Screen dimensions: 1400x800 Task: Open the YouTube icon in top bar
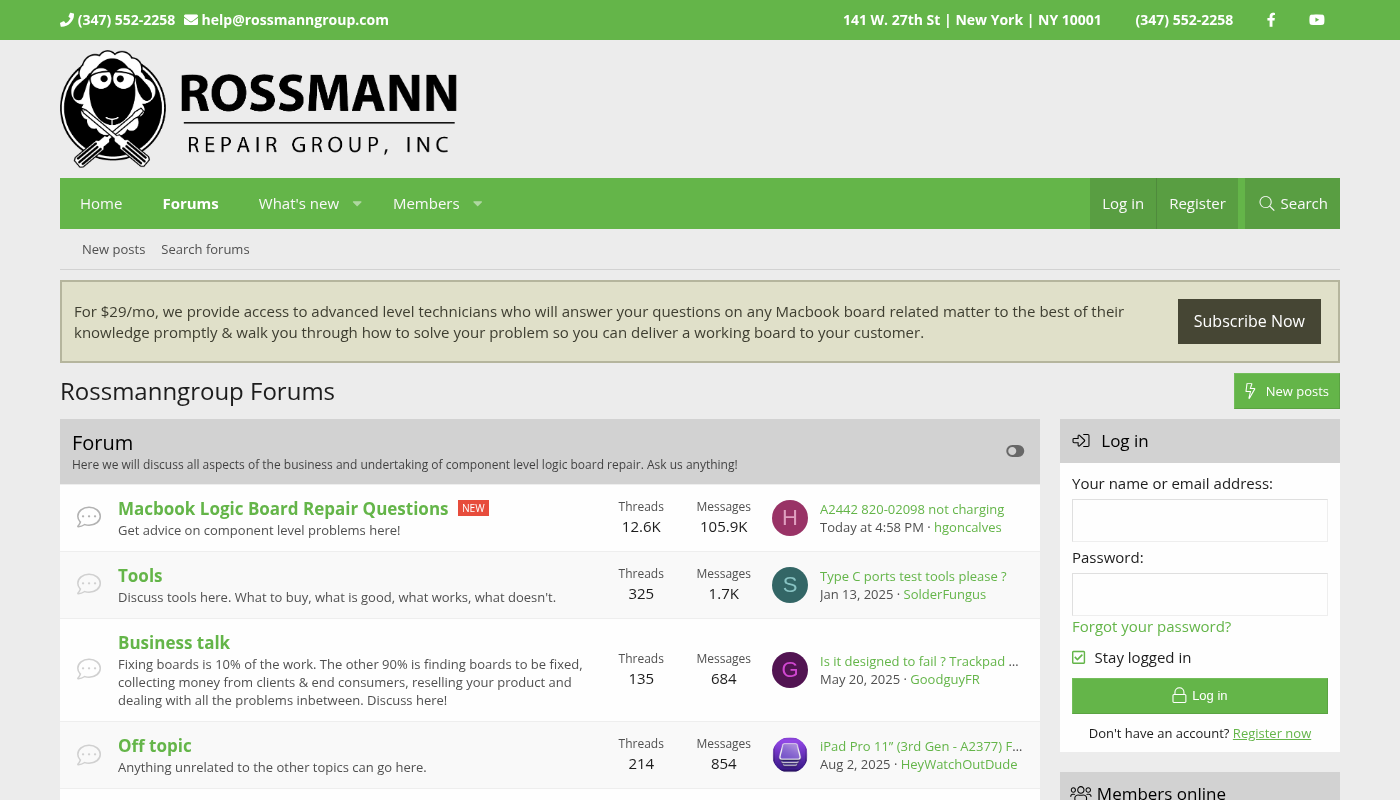[x=1317, y=20]
